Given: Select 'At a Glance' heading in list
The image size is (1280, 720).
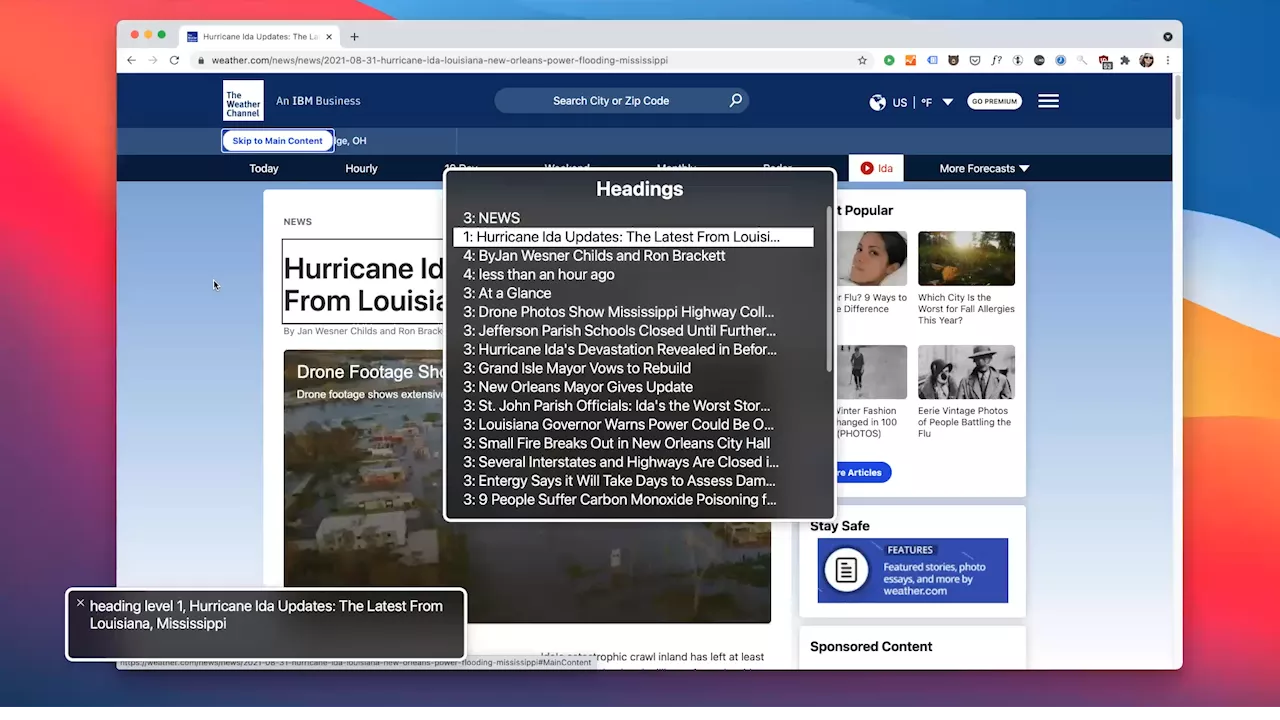Looking at the screenshot, I should coord(507,293).
